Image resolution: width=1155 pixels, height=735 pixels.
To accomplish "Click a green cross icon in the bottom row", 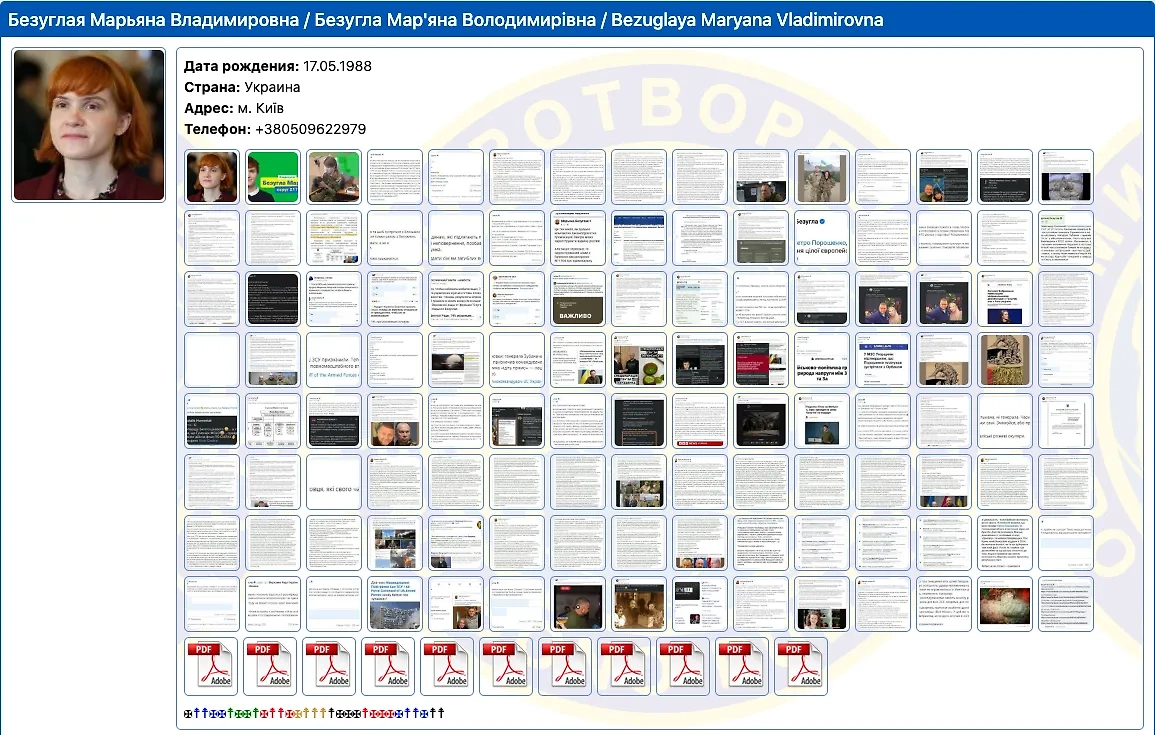I will click(238, 712).
